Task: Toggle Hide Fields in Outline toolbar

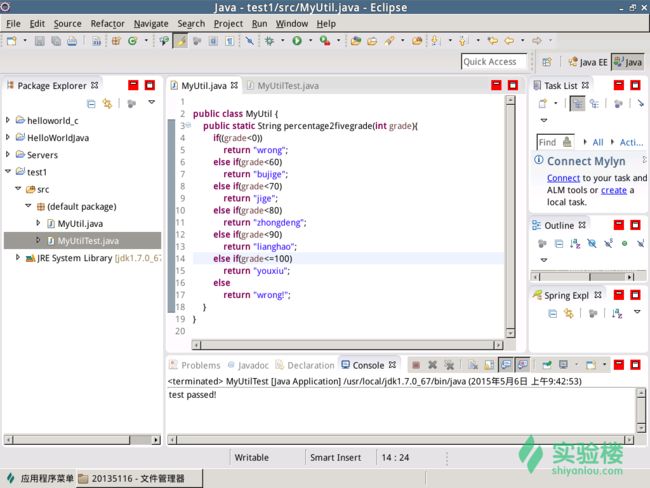Action: tap(592, 243)
